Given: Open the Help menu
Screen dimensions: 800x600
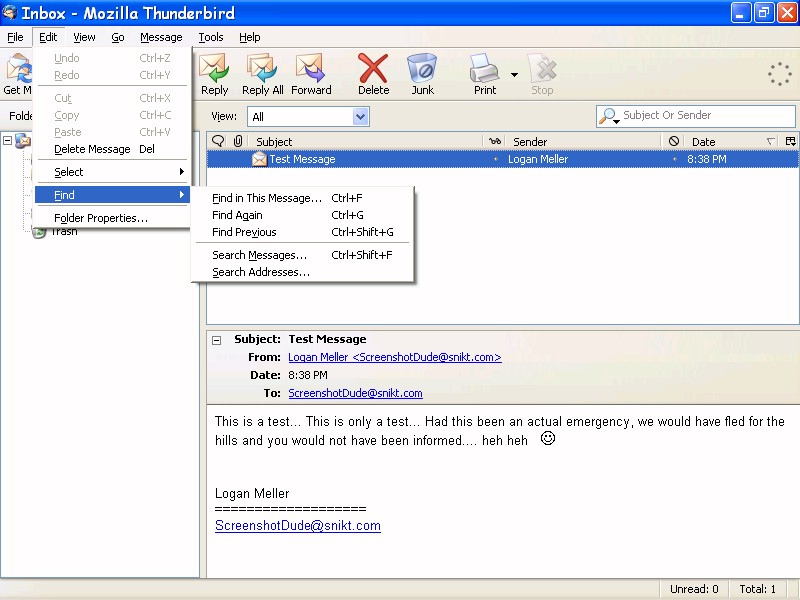Looking at the screenshot, I should click(249, 37).
